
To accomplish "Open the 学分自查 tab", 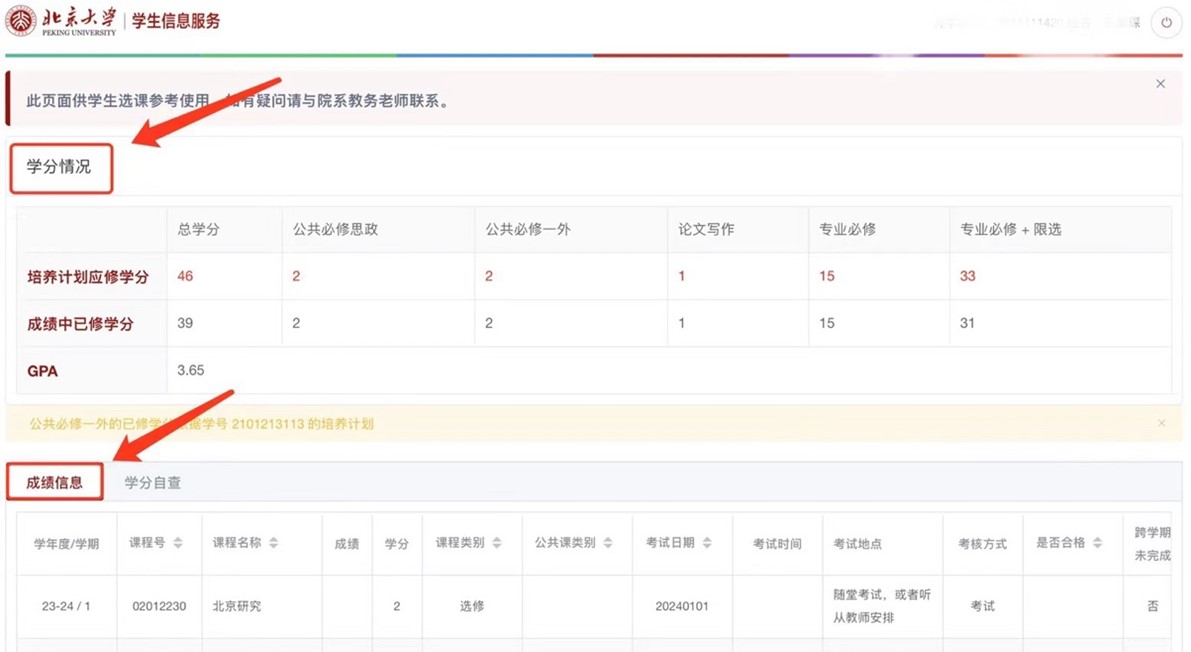I will 153,483.
